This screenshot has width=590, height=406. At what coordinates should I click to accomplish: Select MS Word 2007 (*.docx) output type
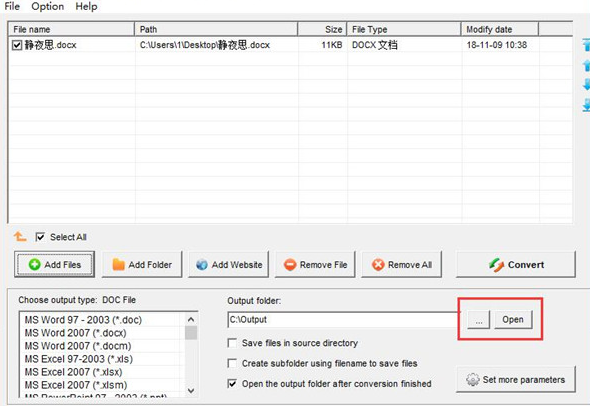(102, 333)
